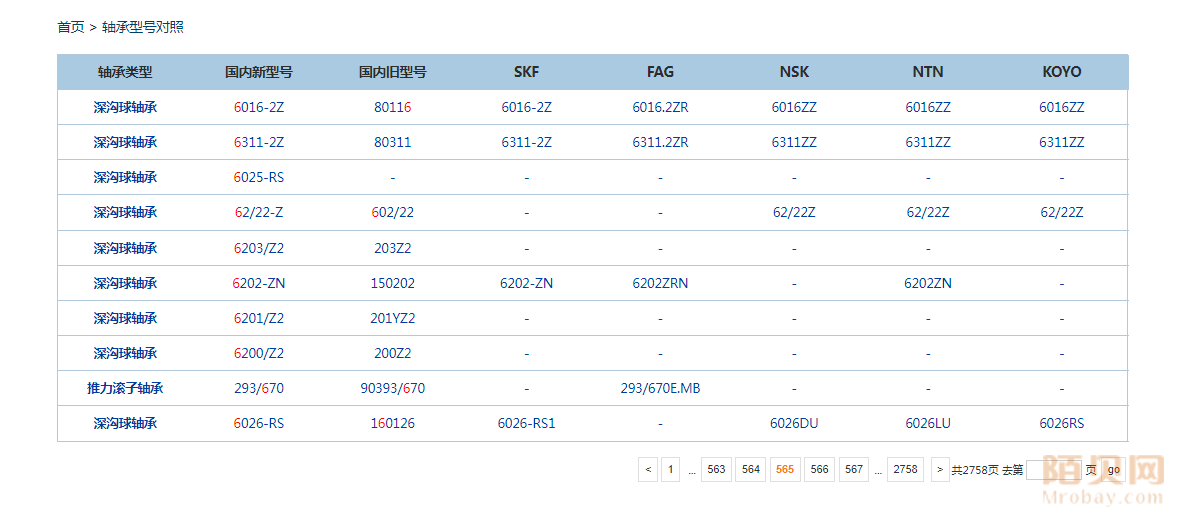The image size is (1187, 519).
Task: Go to next page arrow
Action: pyautogui.click(x=940, y=469)
